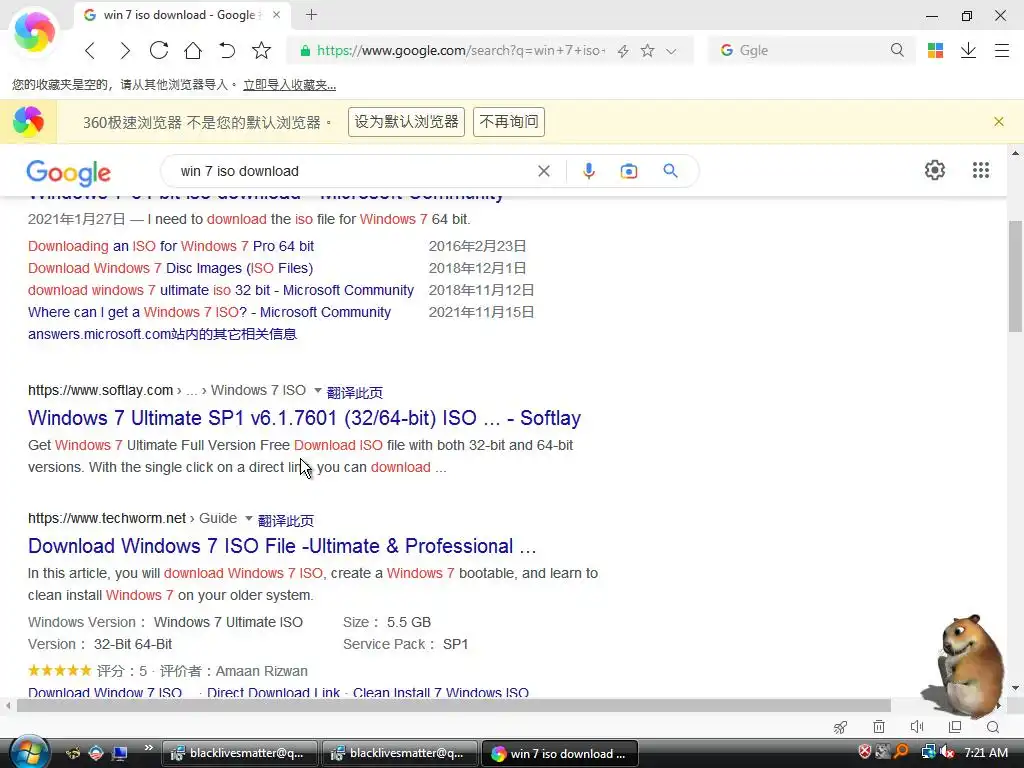Expand the address bar dropdown chevron

point(671,51)
